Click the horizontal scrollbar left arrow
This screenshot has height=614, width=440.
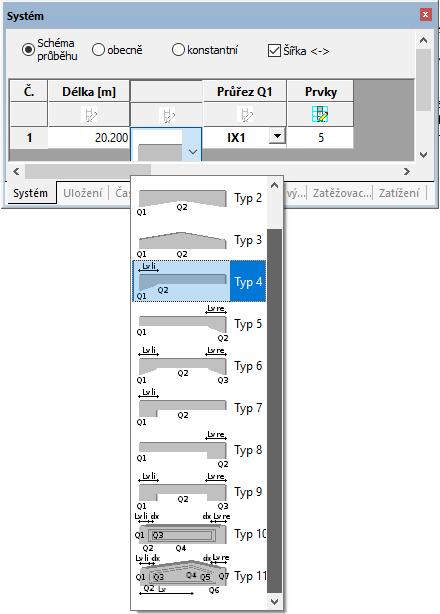point(16,171)
